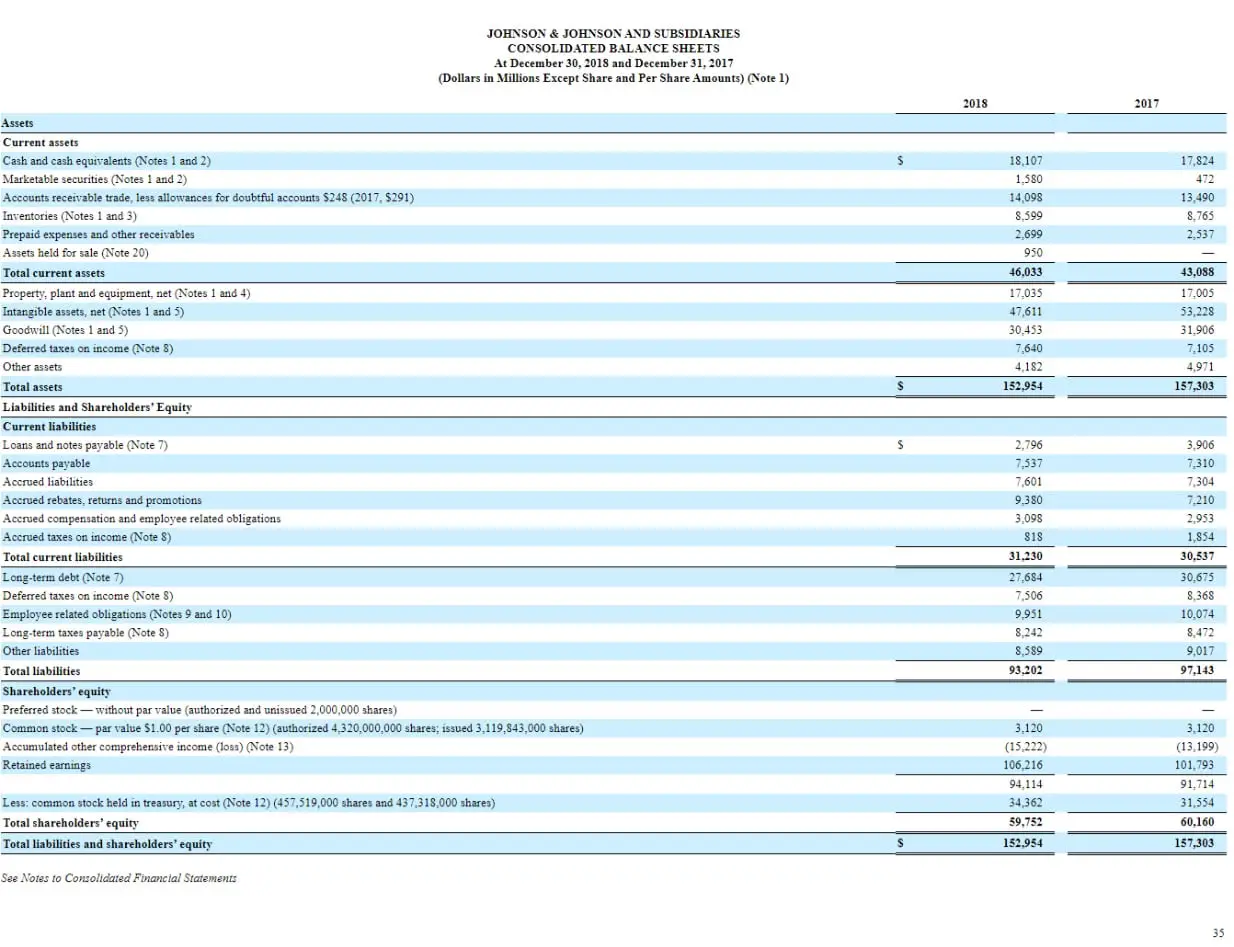Screen dimensions: 1234x947
Task: Select the "Marketable securities (Notes 1 and 2)" label
Action: pos(95,179)
